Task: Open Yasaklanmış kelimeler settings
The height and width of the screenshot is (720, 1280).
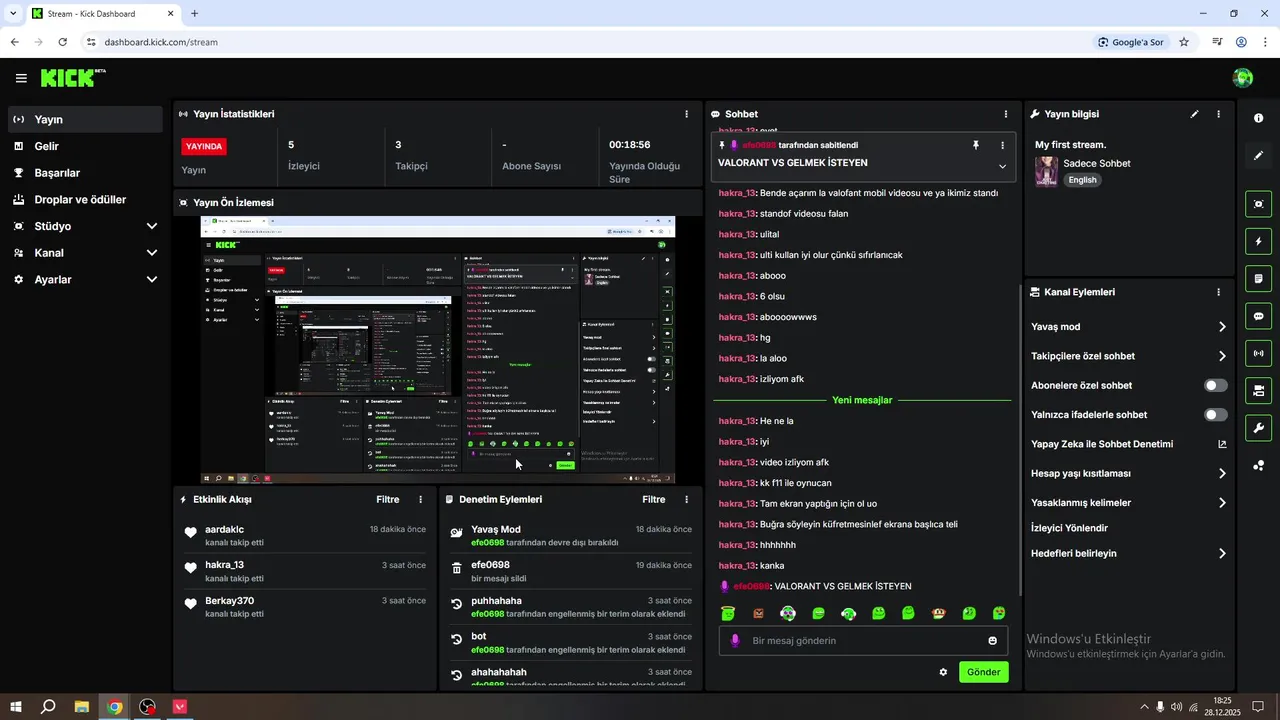Action: (1129, 503)
